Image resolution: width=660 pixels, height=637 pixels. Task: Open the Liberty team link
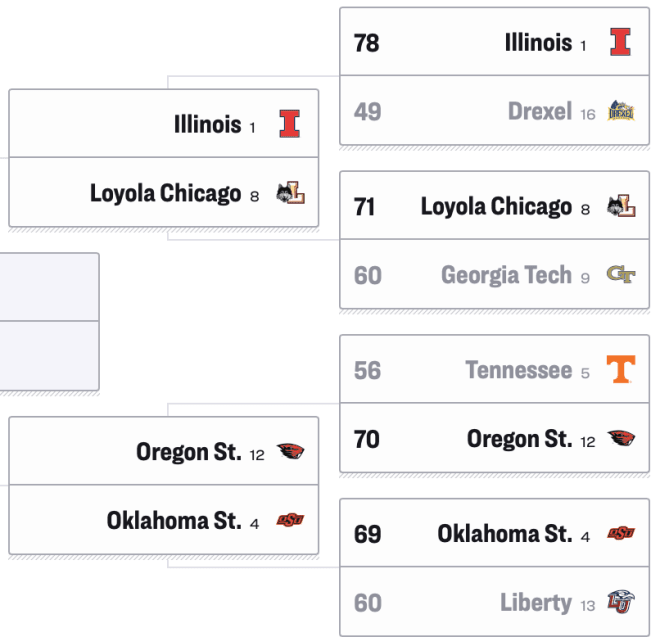pos(536,602)
